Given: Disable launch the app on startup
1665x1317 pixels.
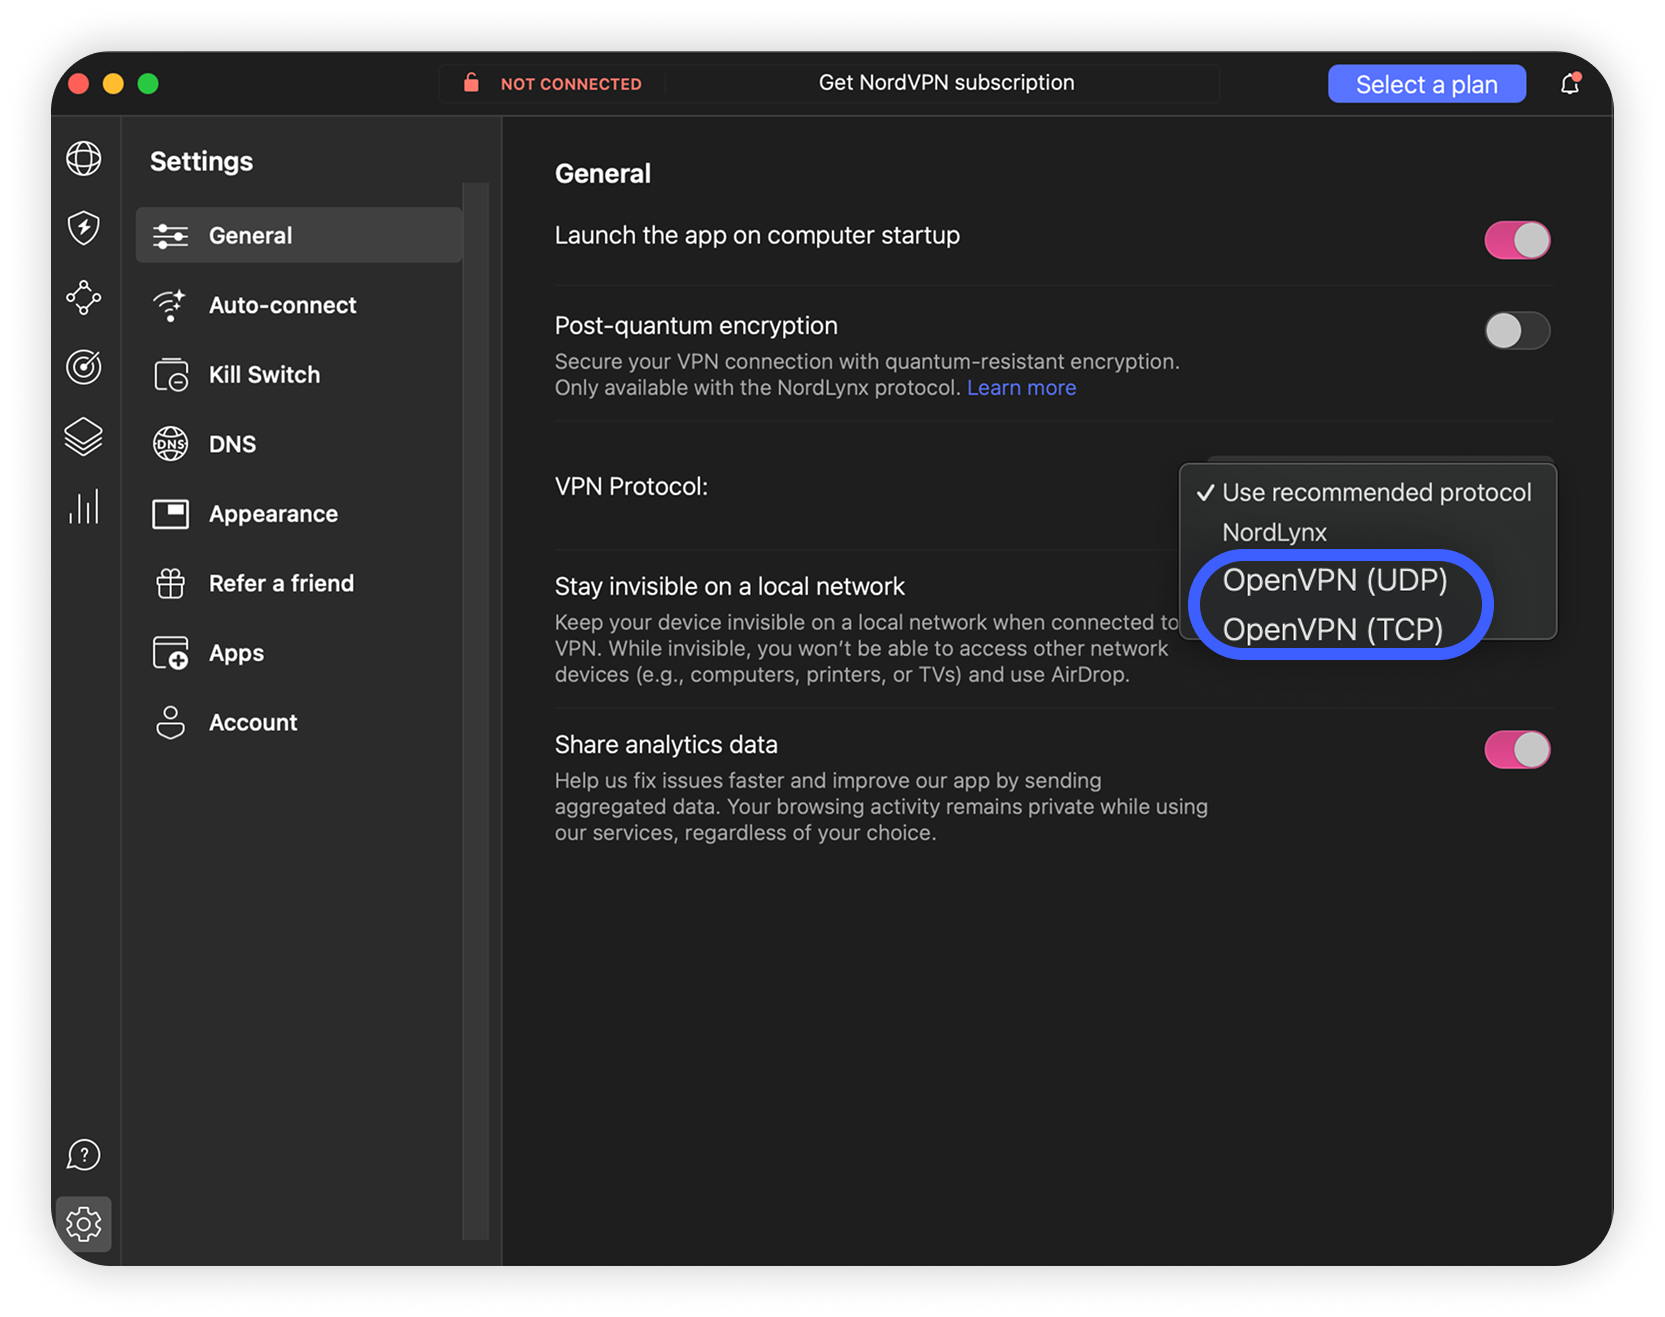Looking at the screenshot, I should click(1516, 240).
